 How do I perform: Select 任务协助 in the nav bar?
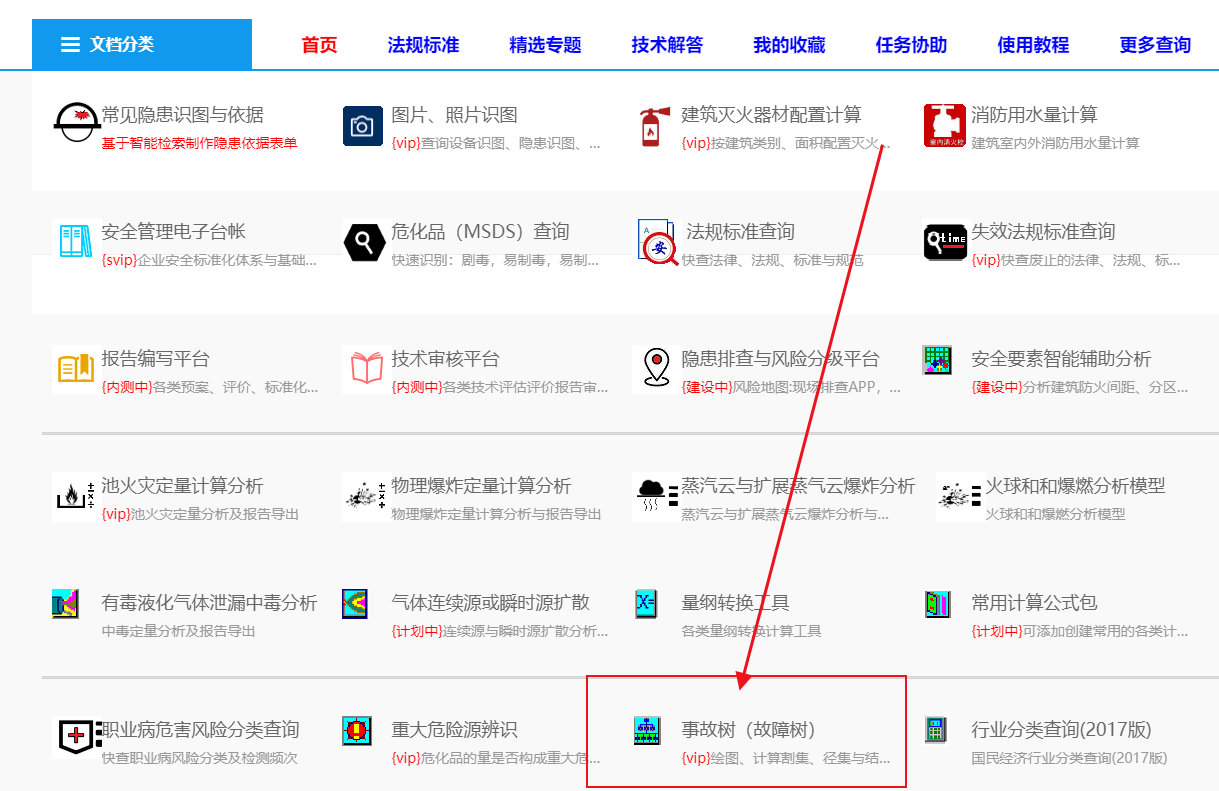pos(911,45)
